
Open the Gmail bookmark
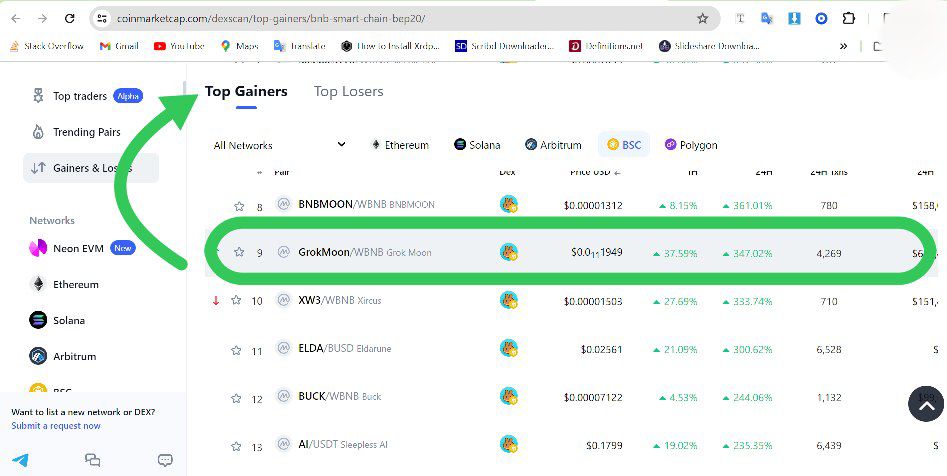tap(119, 46)
